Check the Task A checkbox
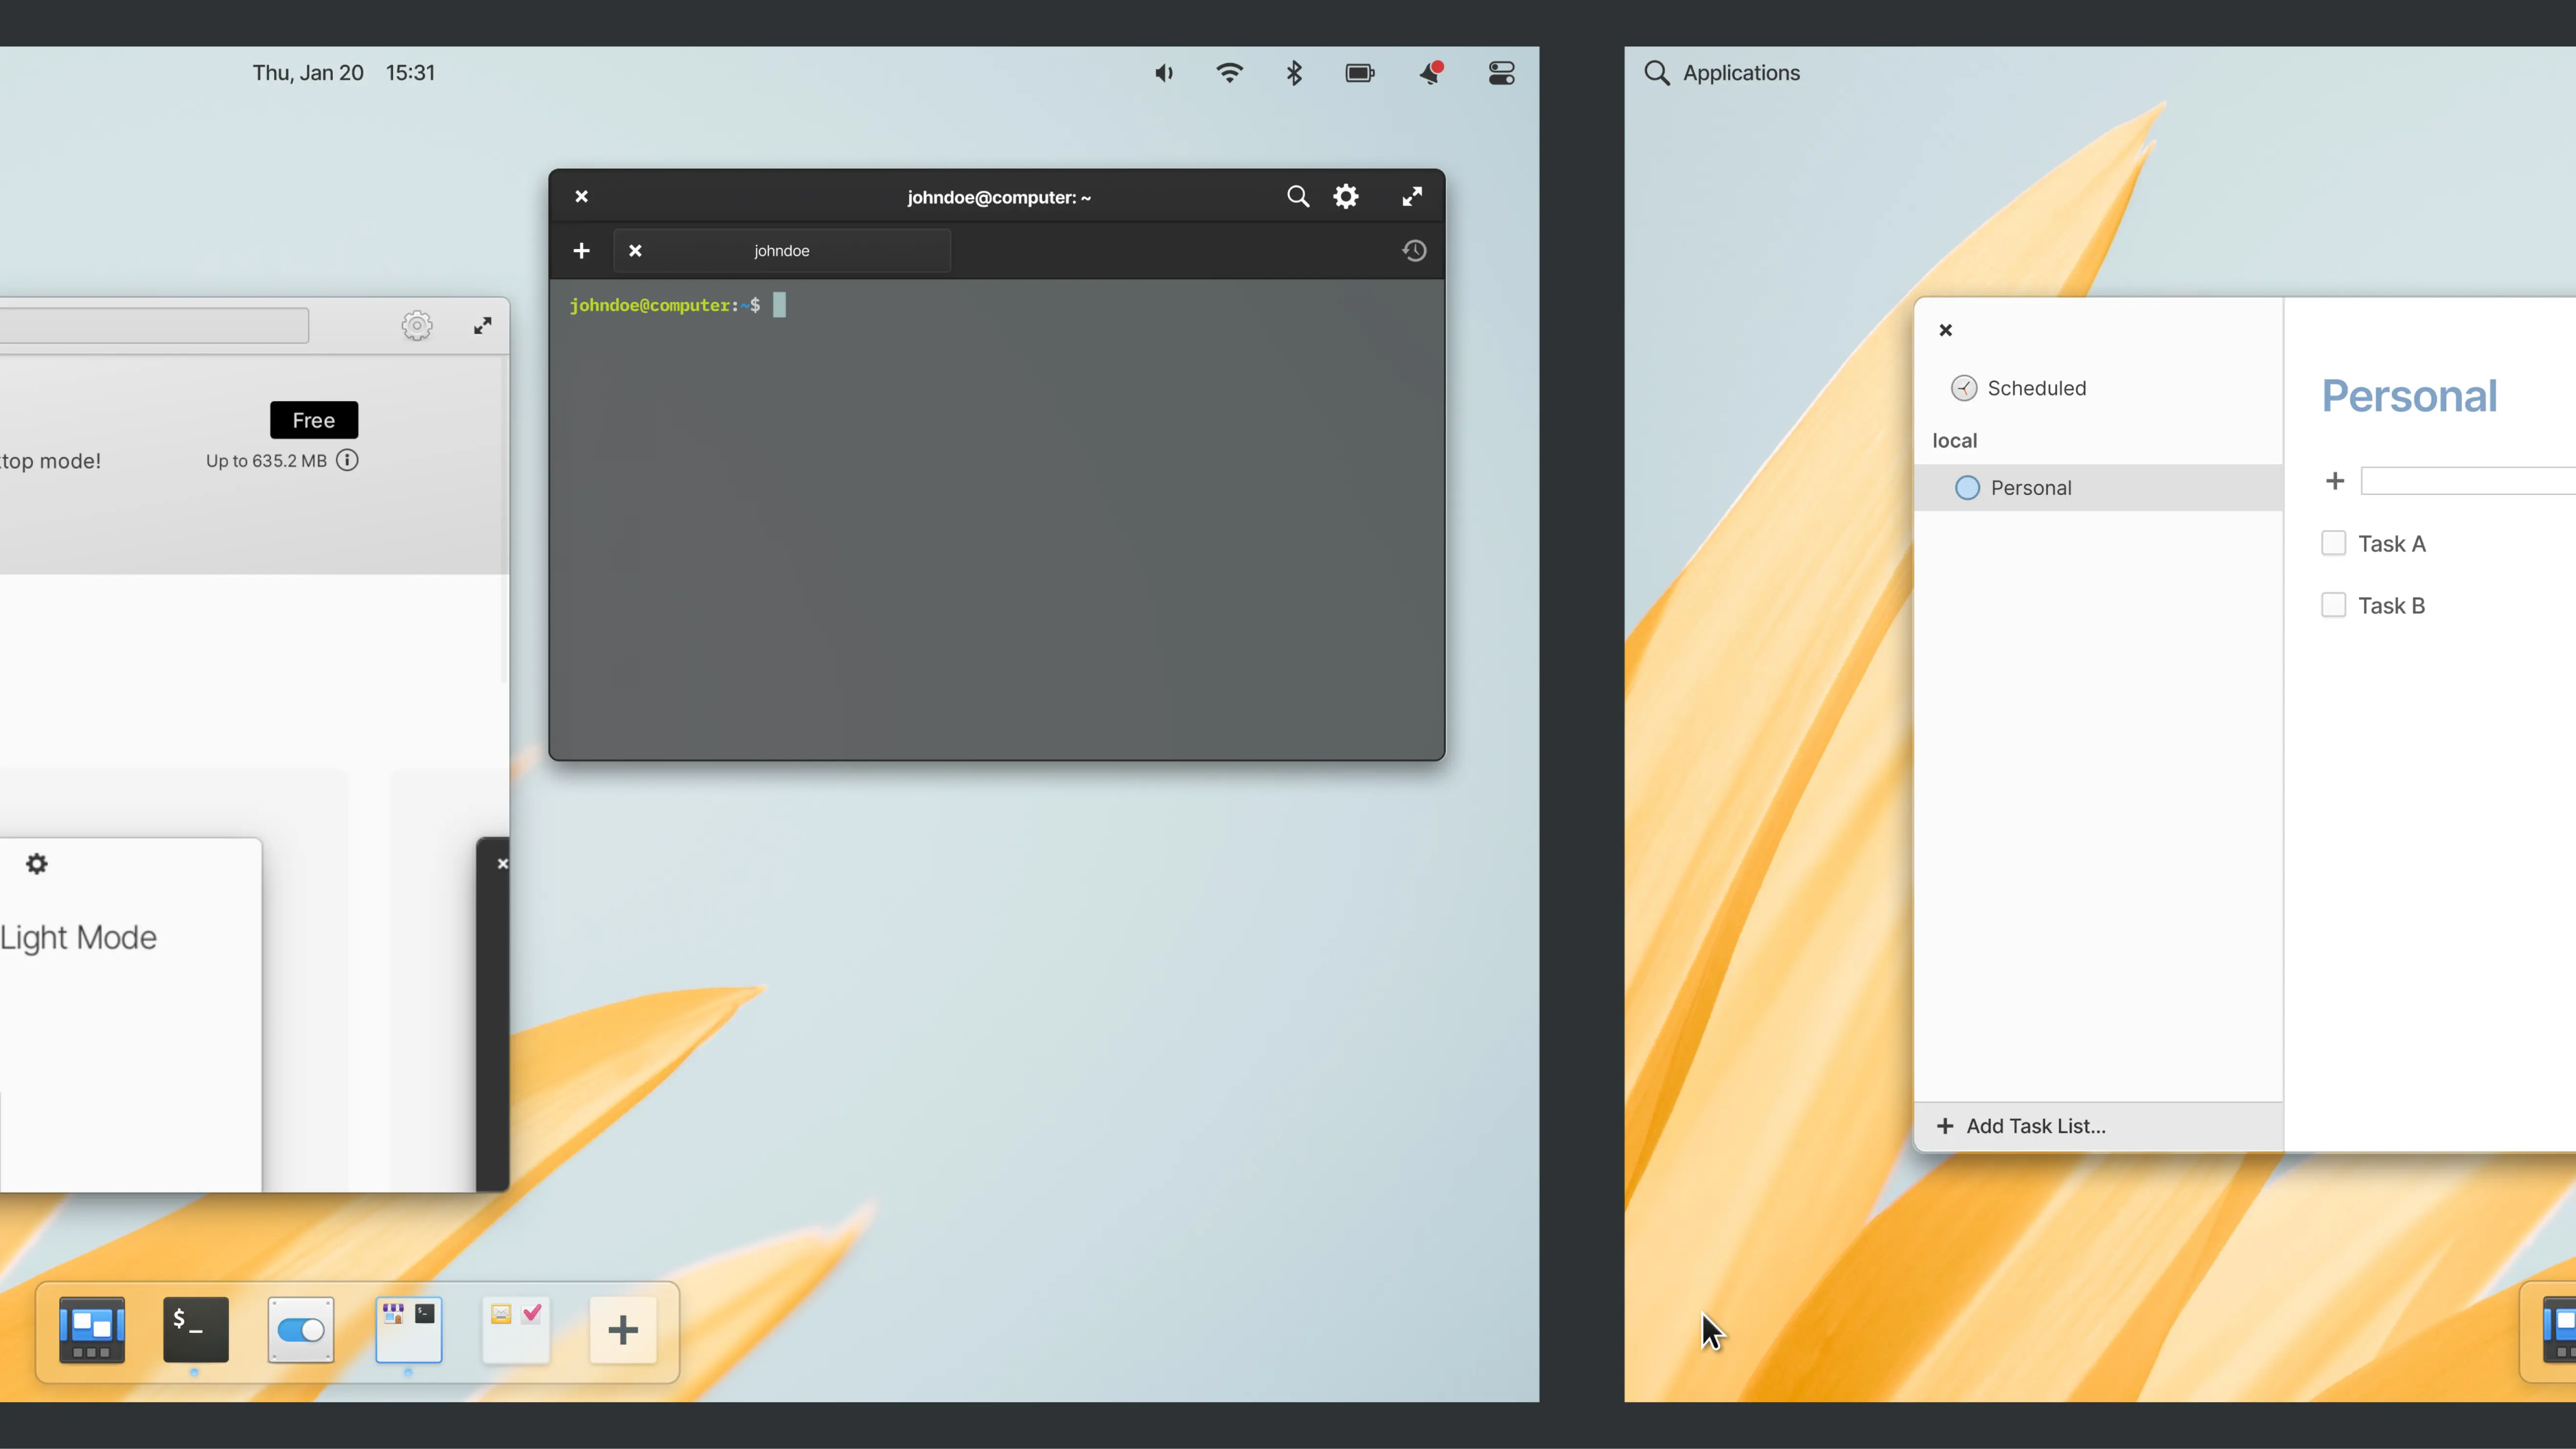The height and width of the screenshot is (1449, 2576). click(2333, 543)
